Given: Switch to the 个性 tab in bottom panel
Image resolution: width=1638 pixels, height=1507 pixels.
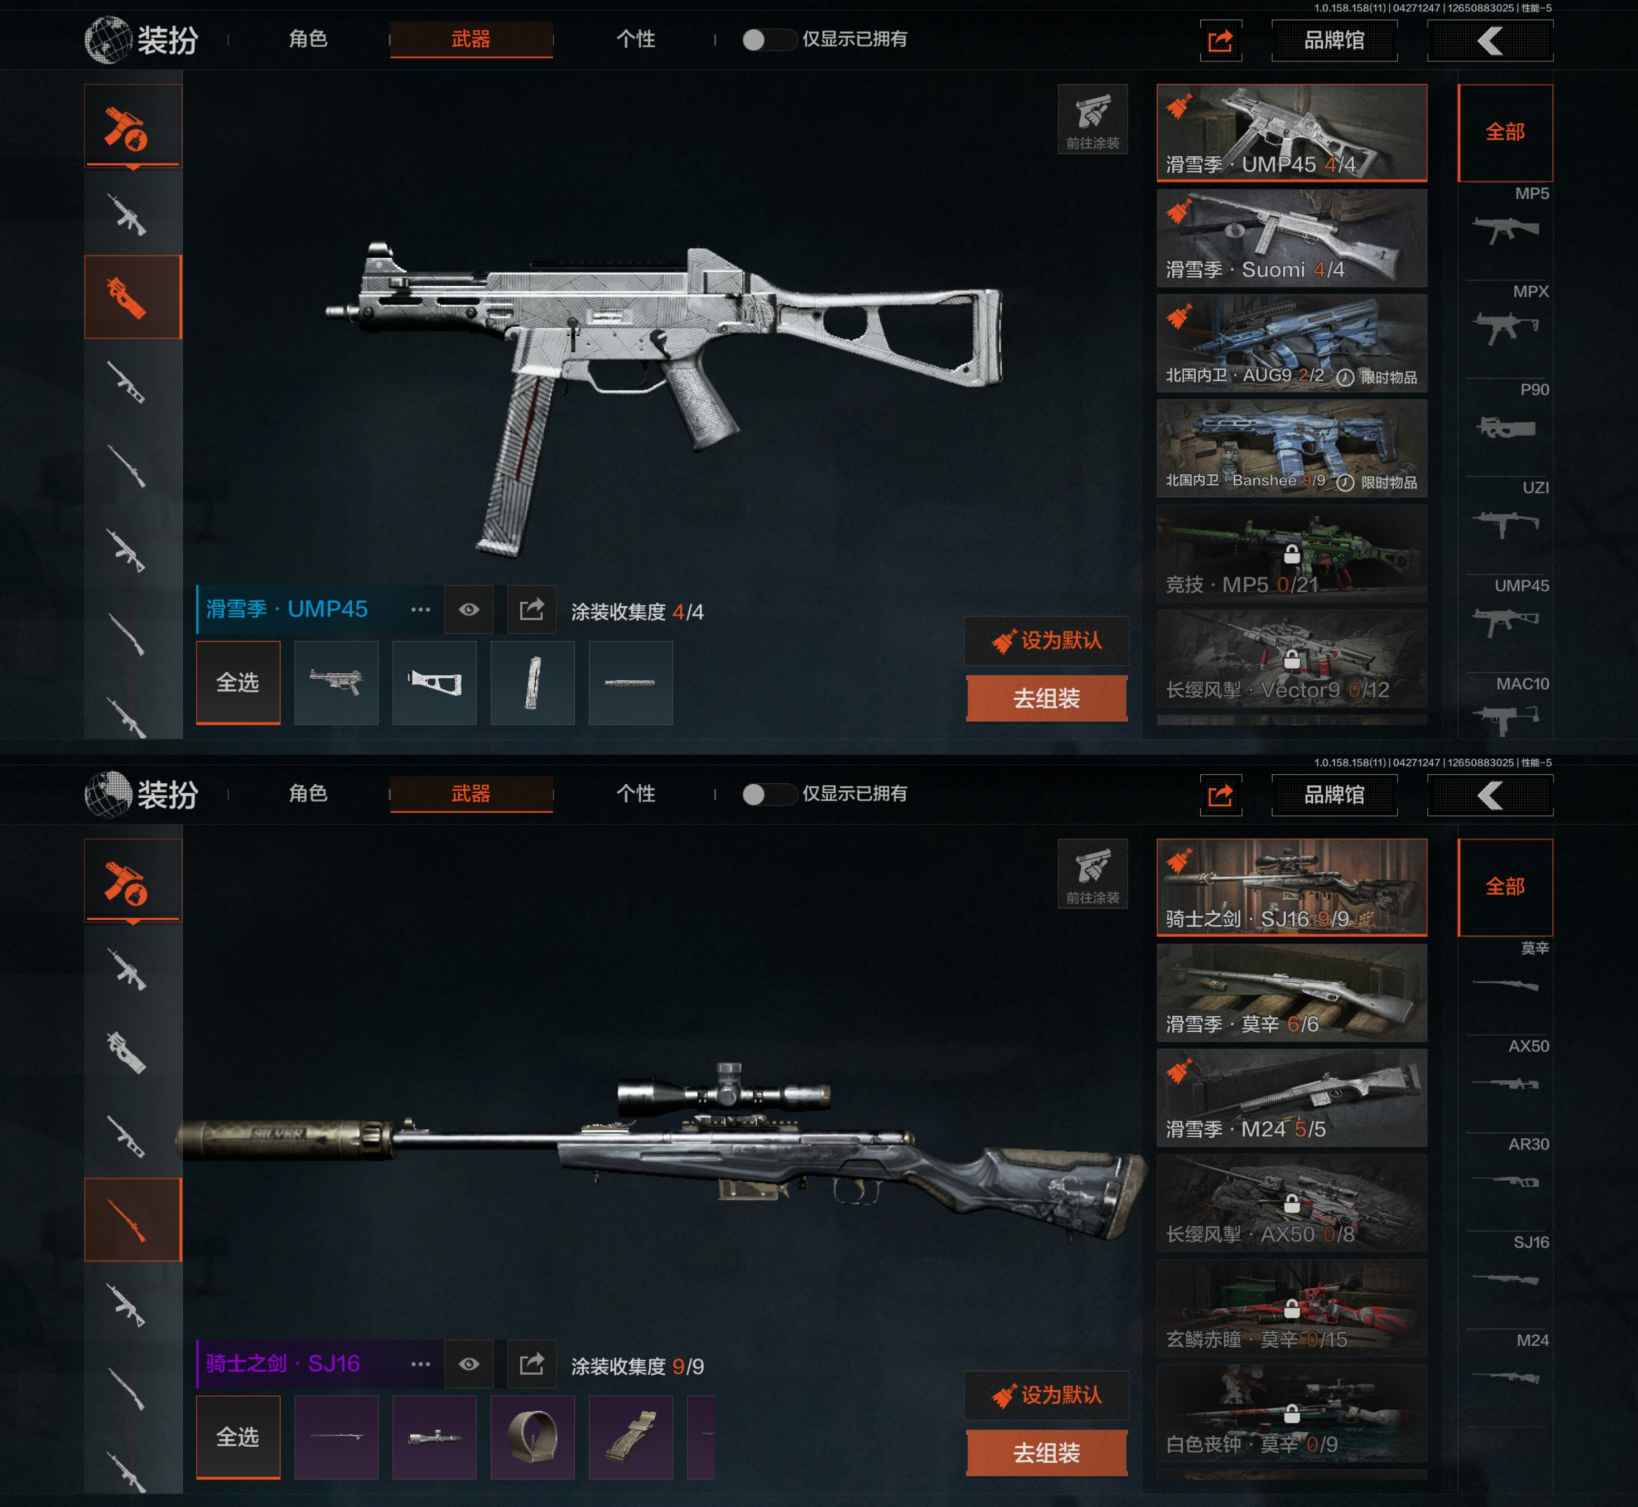Looking at the screenshot, I should point(636,794).
